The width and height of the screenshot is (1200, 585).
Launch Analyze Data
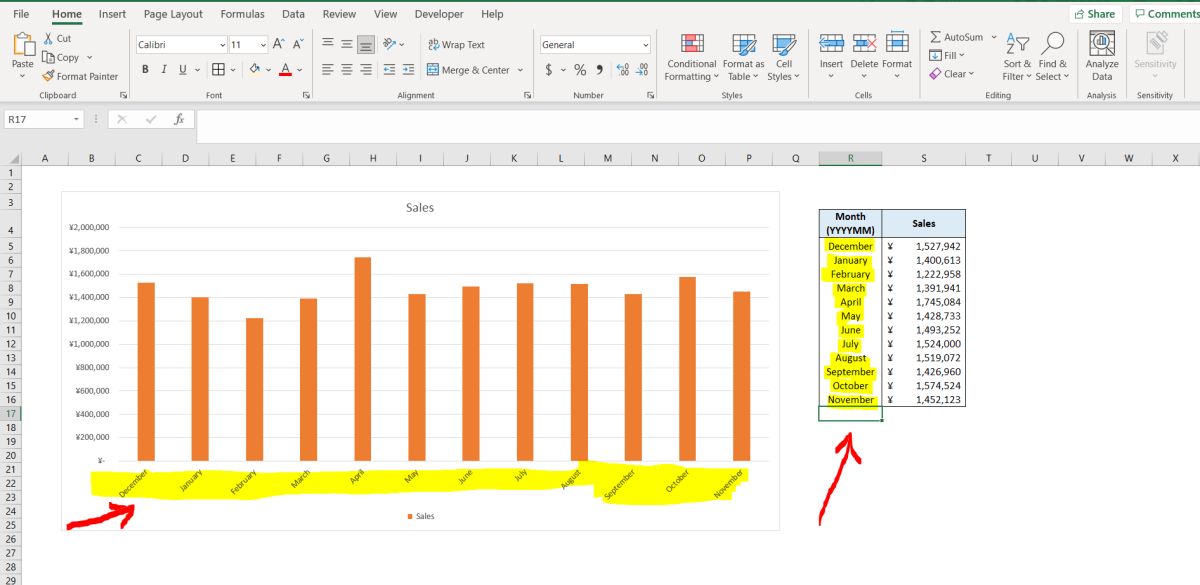click(1101, 57)
